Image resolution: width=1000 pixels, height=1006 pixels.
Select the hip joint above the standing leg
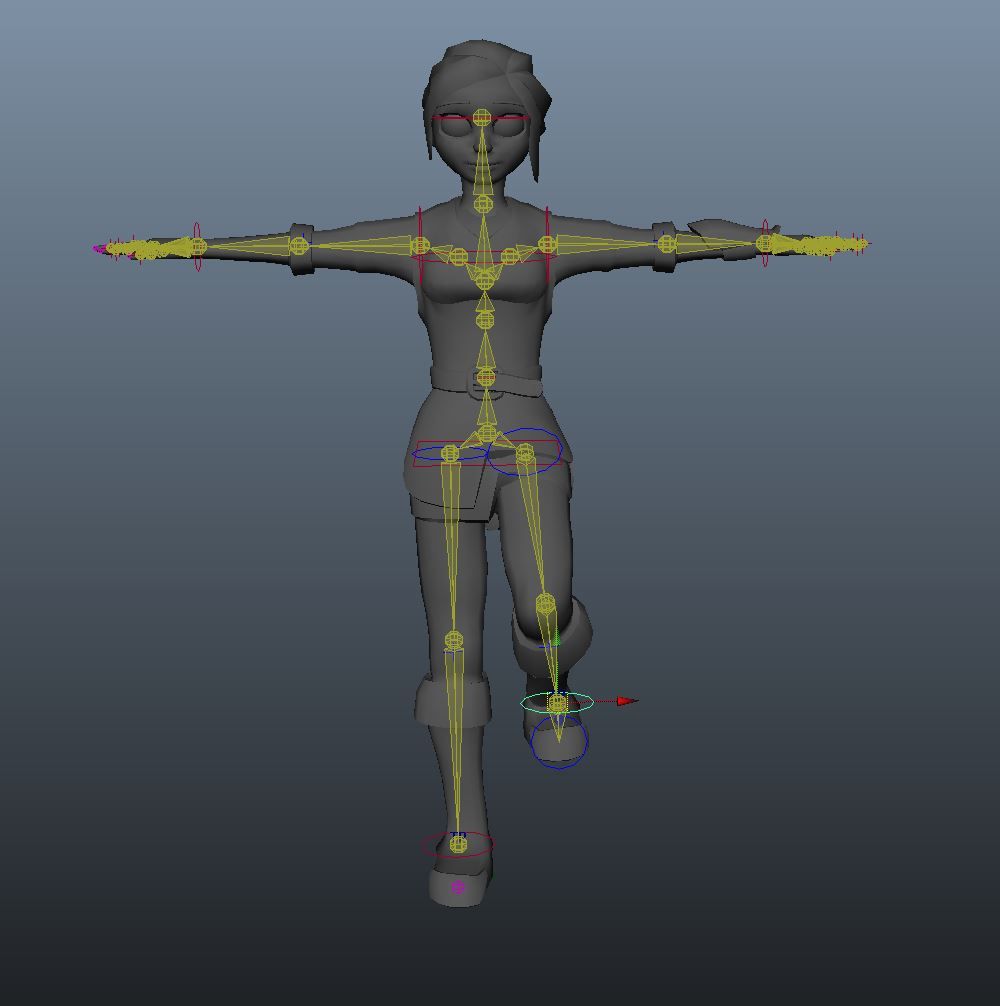pos(450,454)
